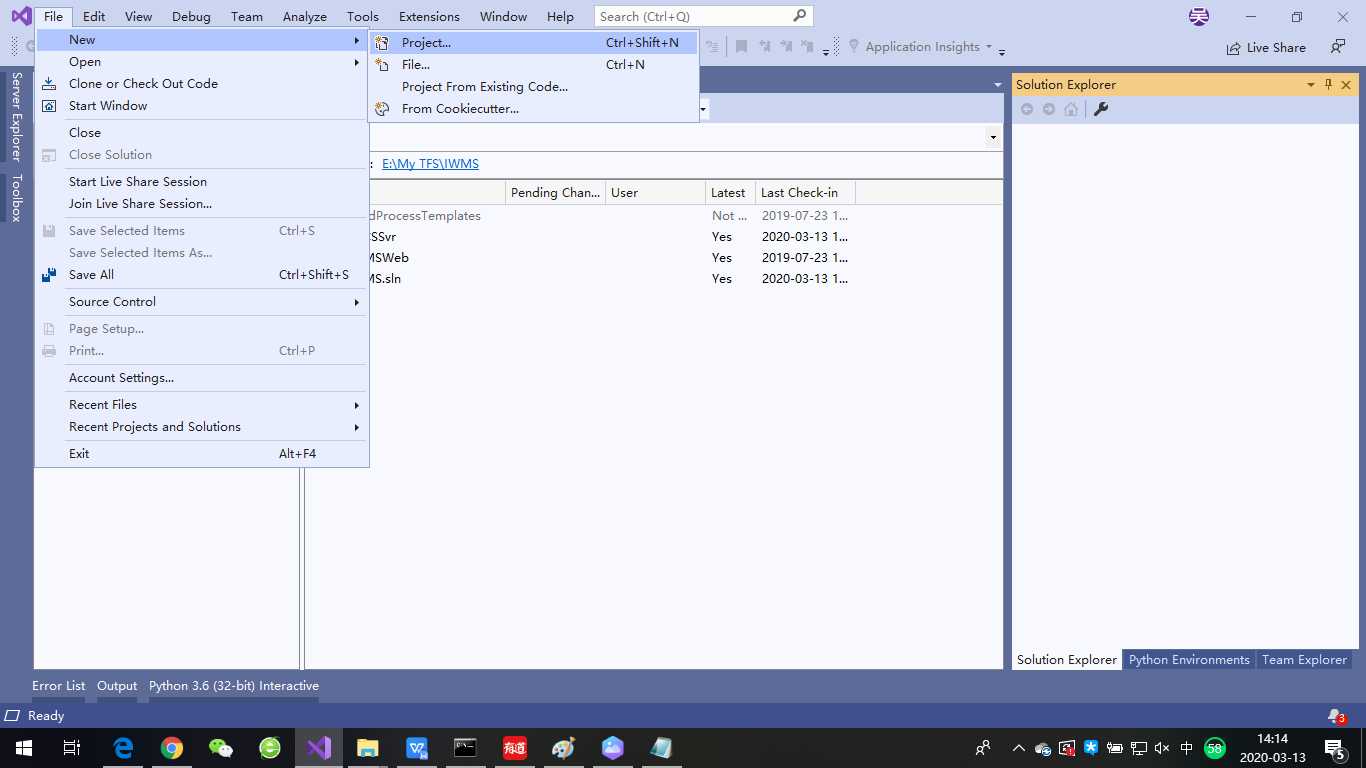Open the command prompt taskbar icon
This screenshot has width=1366, height=768.
point(465,748)
